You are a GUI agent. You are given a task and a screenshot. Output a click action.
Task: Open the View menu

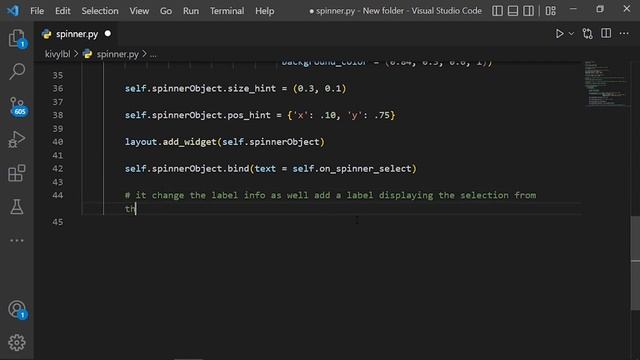[x=139, y=11]
